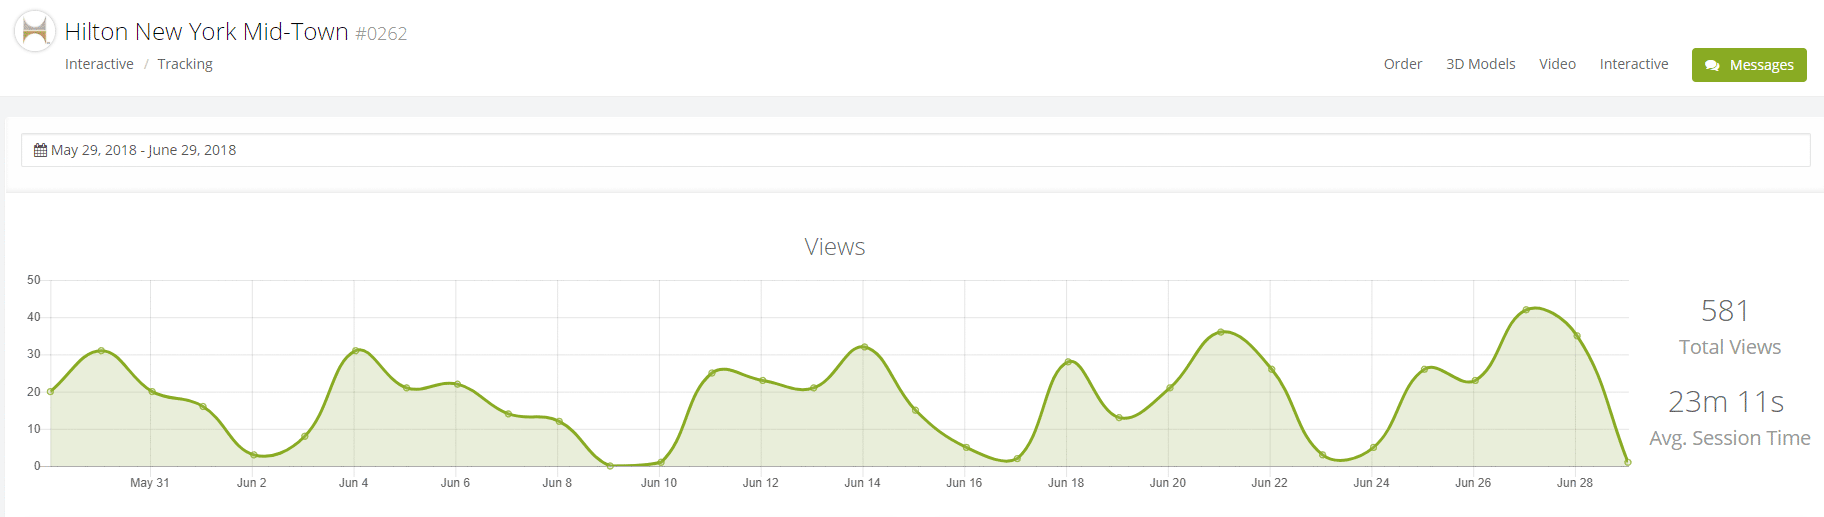Click the Jun 12 axis label

point(761,483)
